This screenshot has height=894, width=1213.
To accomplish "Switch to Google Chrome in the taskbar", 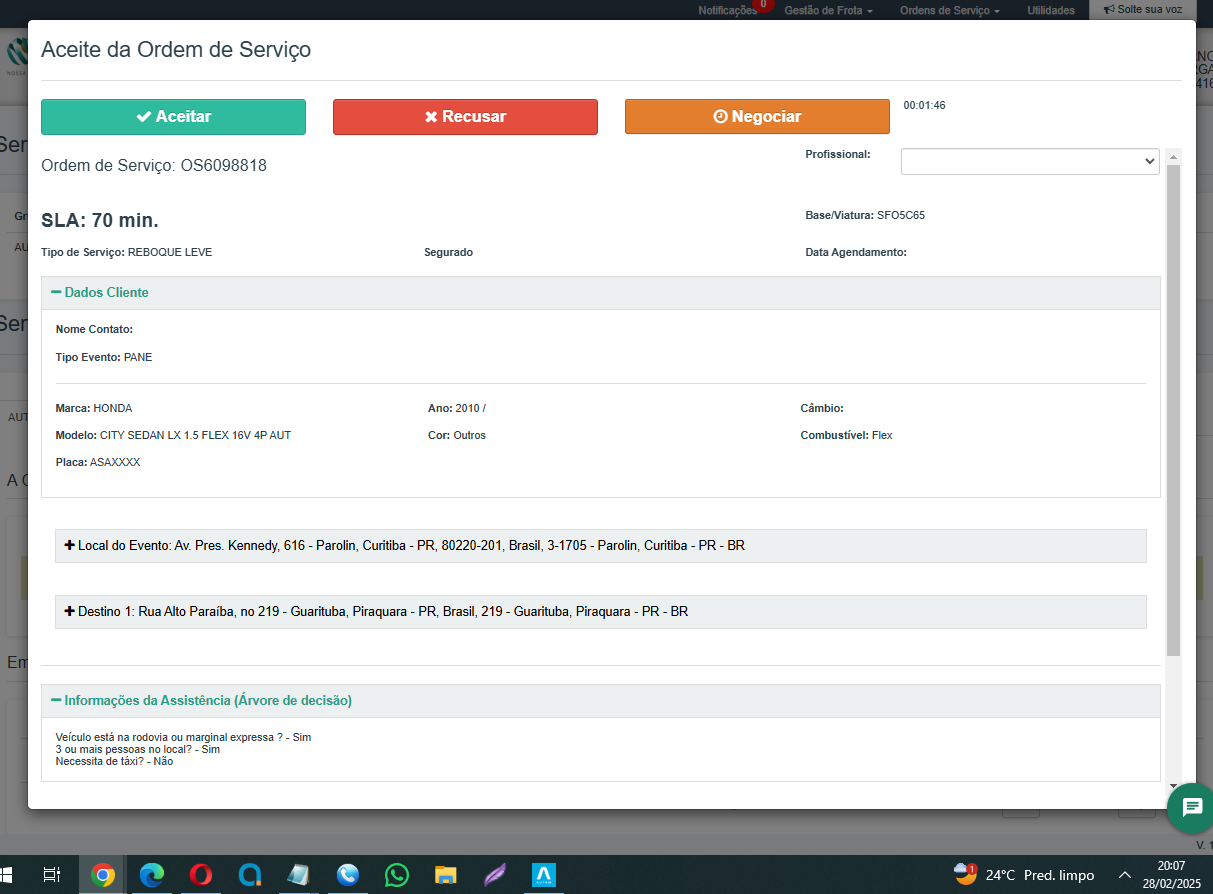I will (x=102, y=875).
